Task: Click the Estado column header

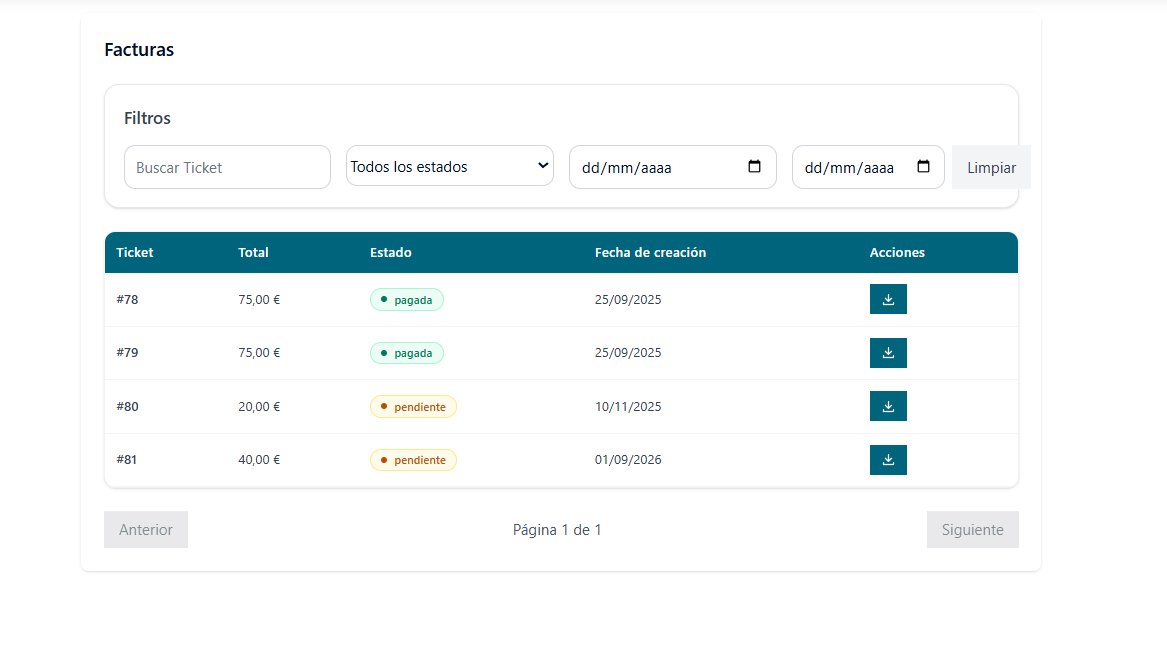Action: point(391,253)
